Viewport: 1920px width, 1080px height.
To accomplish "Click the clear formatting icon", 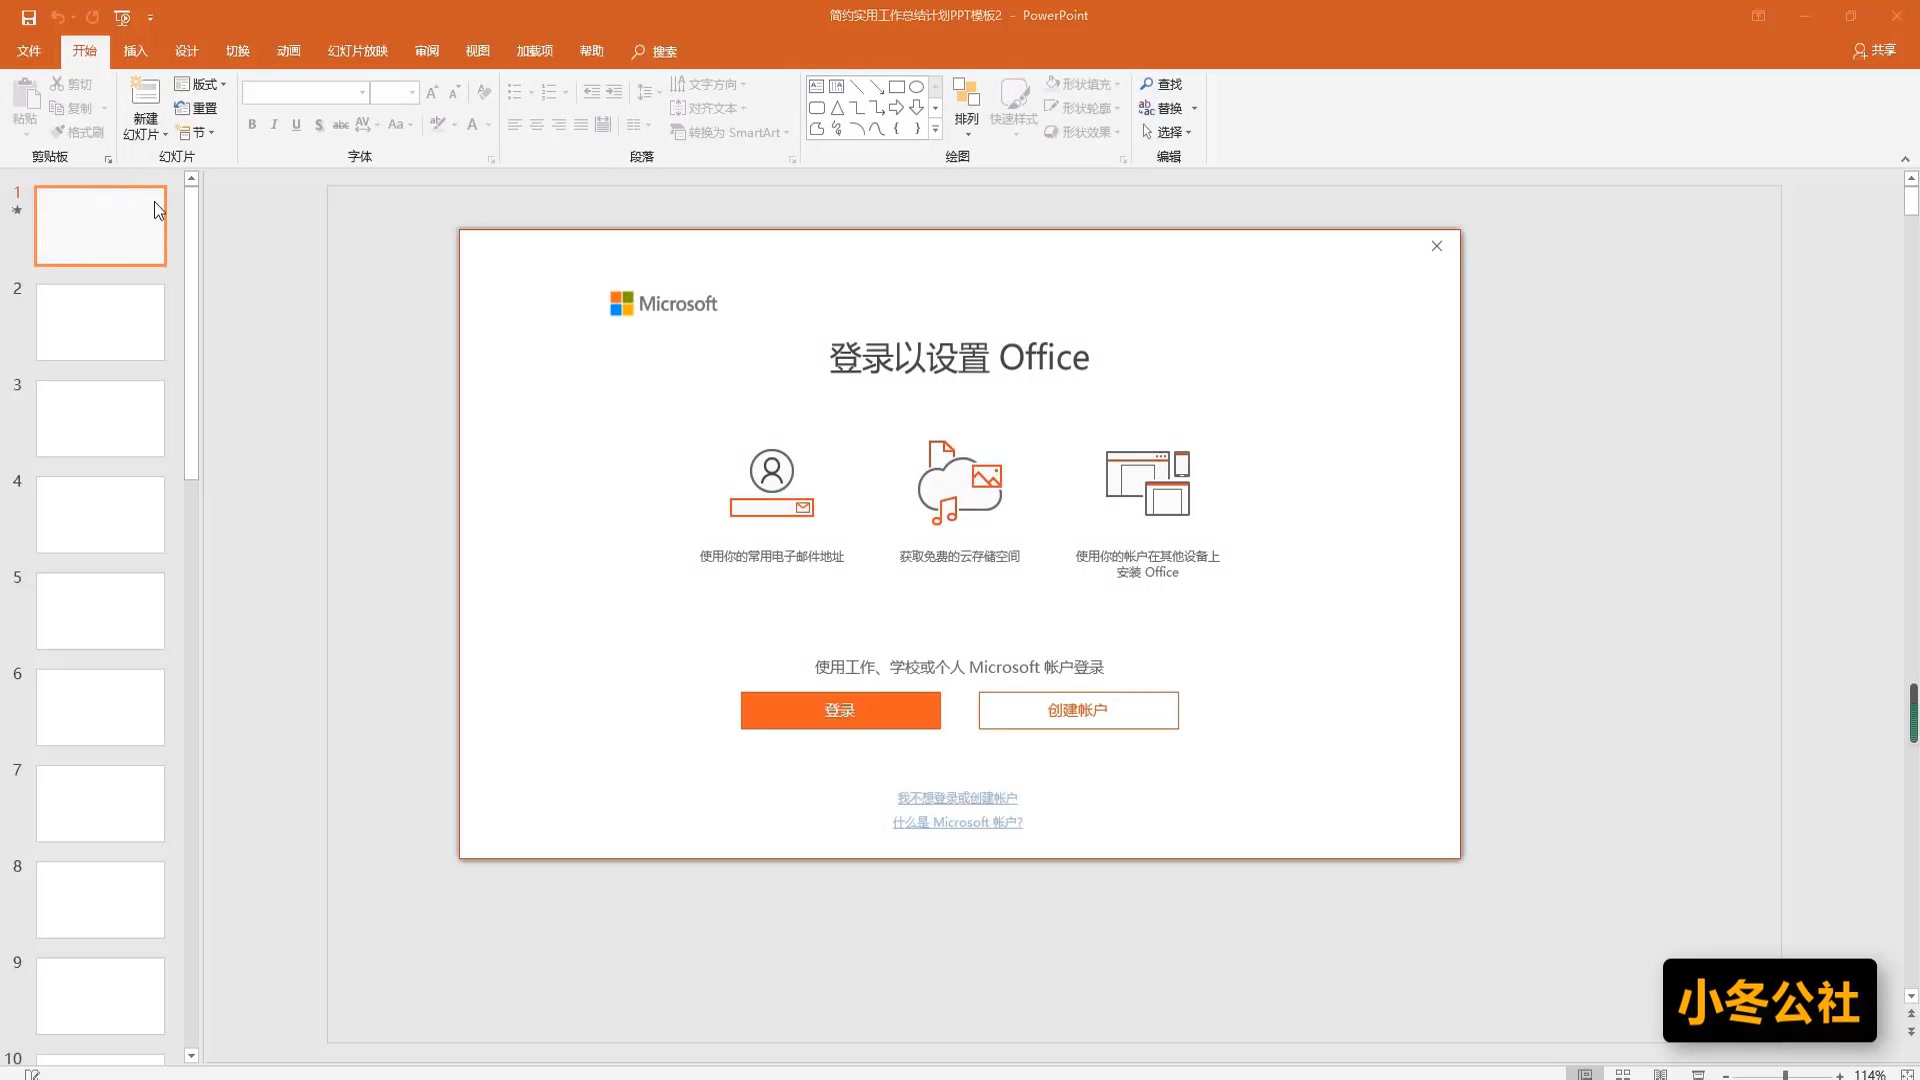I will click(484, 92).
